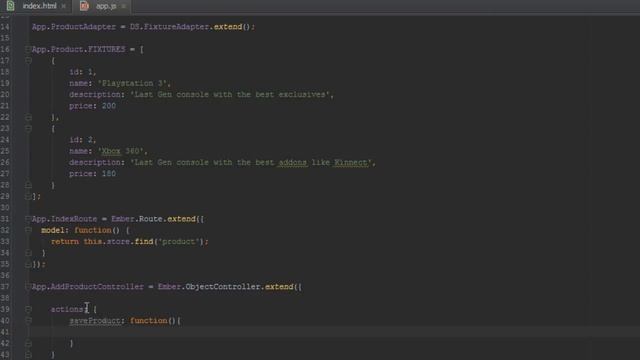This screenshot has width=640, height=360.
Task: Click fold end marker on line 29
Action: click(28, 196)
